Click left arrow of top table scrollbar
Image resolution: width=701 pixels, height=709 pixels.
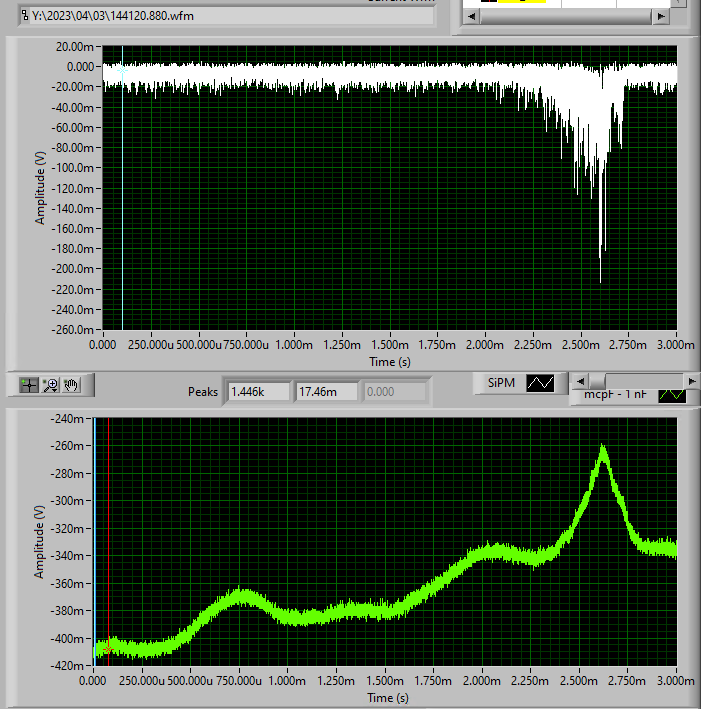pos(472,17)
